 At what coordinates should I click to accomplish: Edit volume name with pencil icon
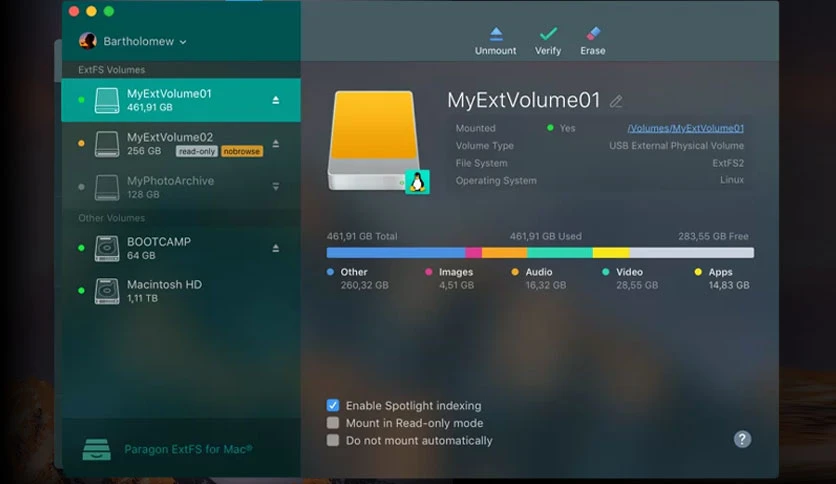[x=616, y=101]
